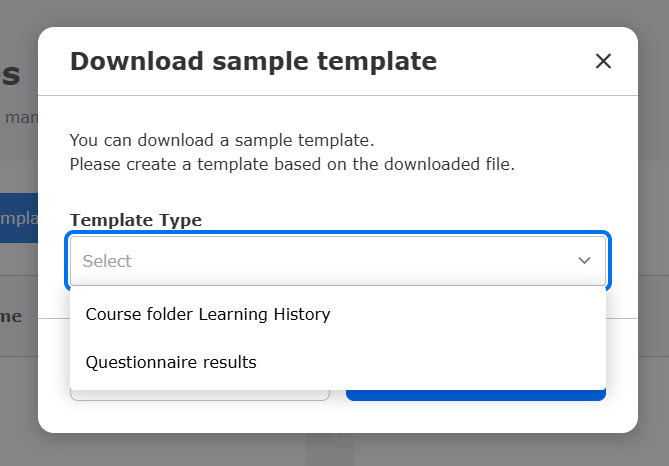
Task: Close the Download sample template dialog
Action: coord(603,62)
